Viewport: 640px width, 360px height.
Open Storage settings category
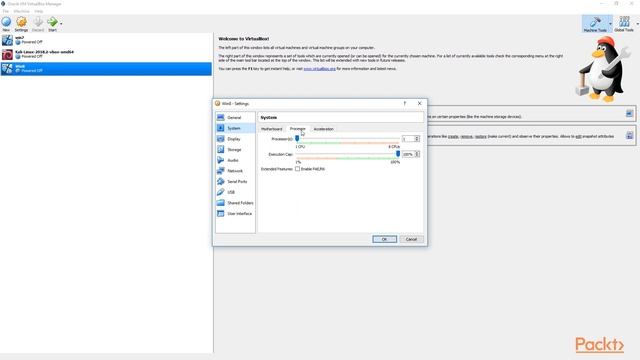(236, 149)
